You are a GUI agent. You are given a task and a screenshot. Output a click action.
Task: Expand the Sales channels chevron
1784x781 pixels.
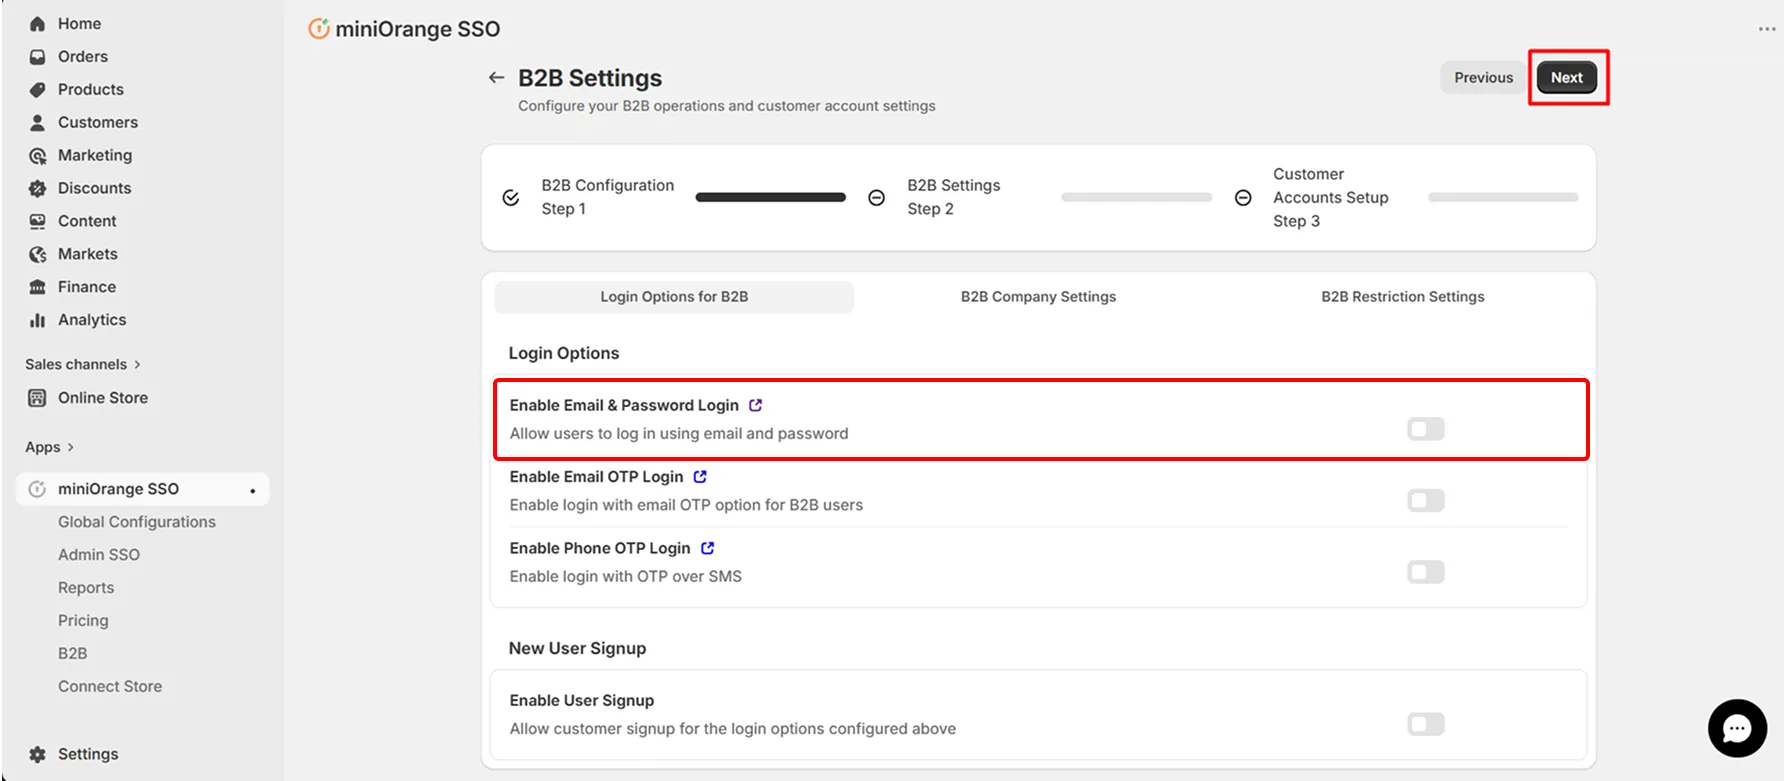(137, 365)
